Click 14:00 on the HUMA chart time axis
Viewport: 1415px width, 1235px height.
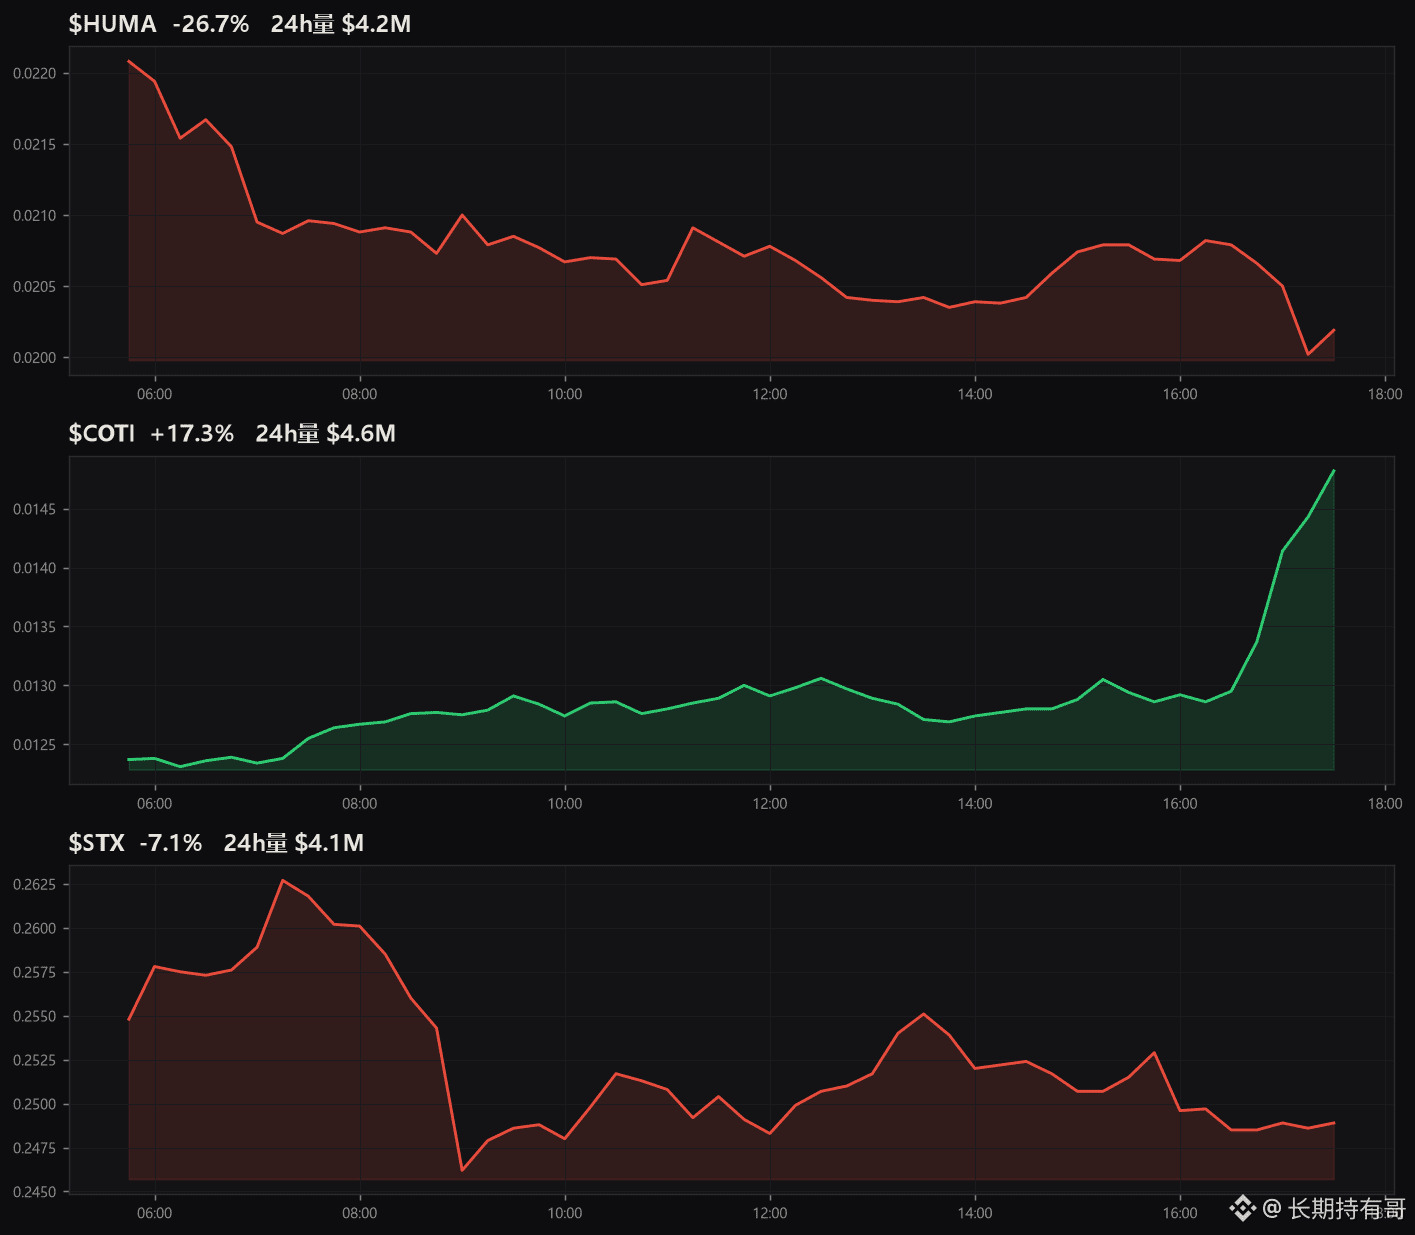[x=975, y=394]
